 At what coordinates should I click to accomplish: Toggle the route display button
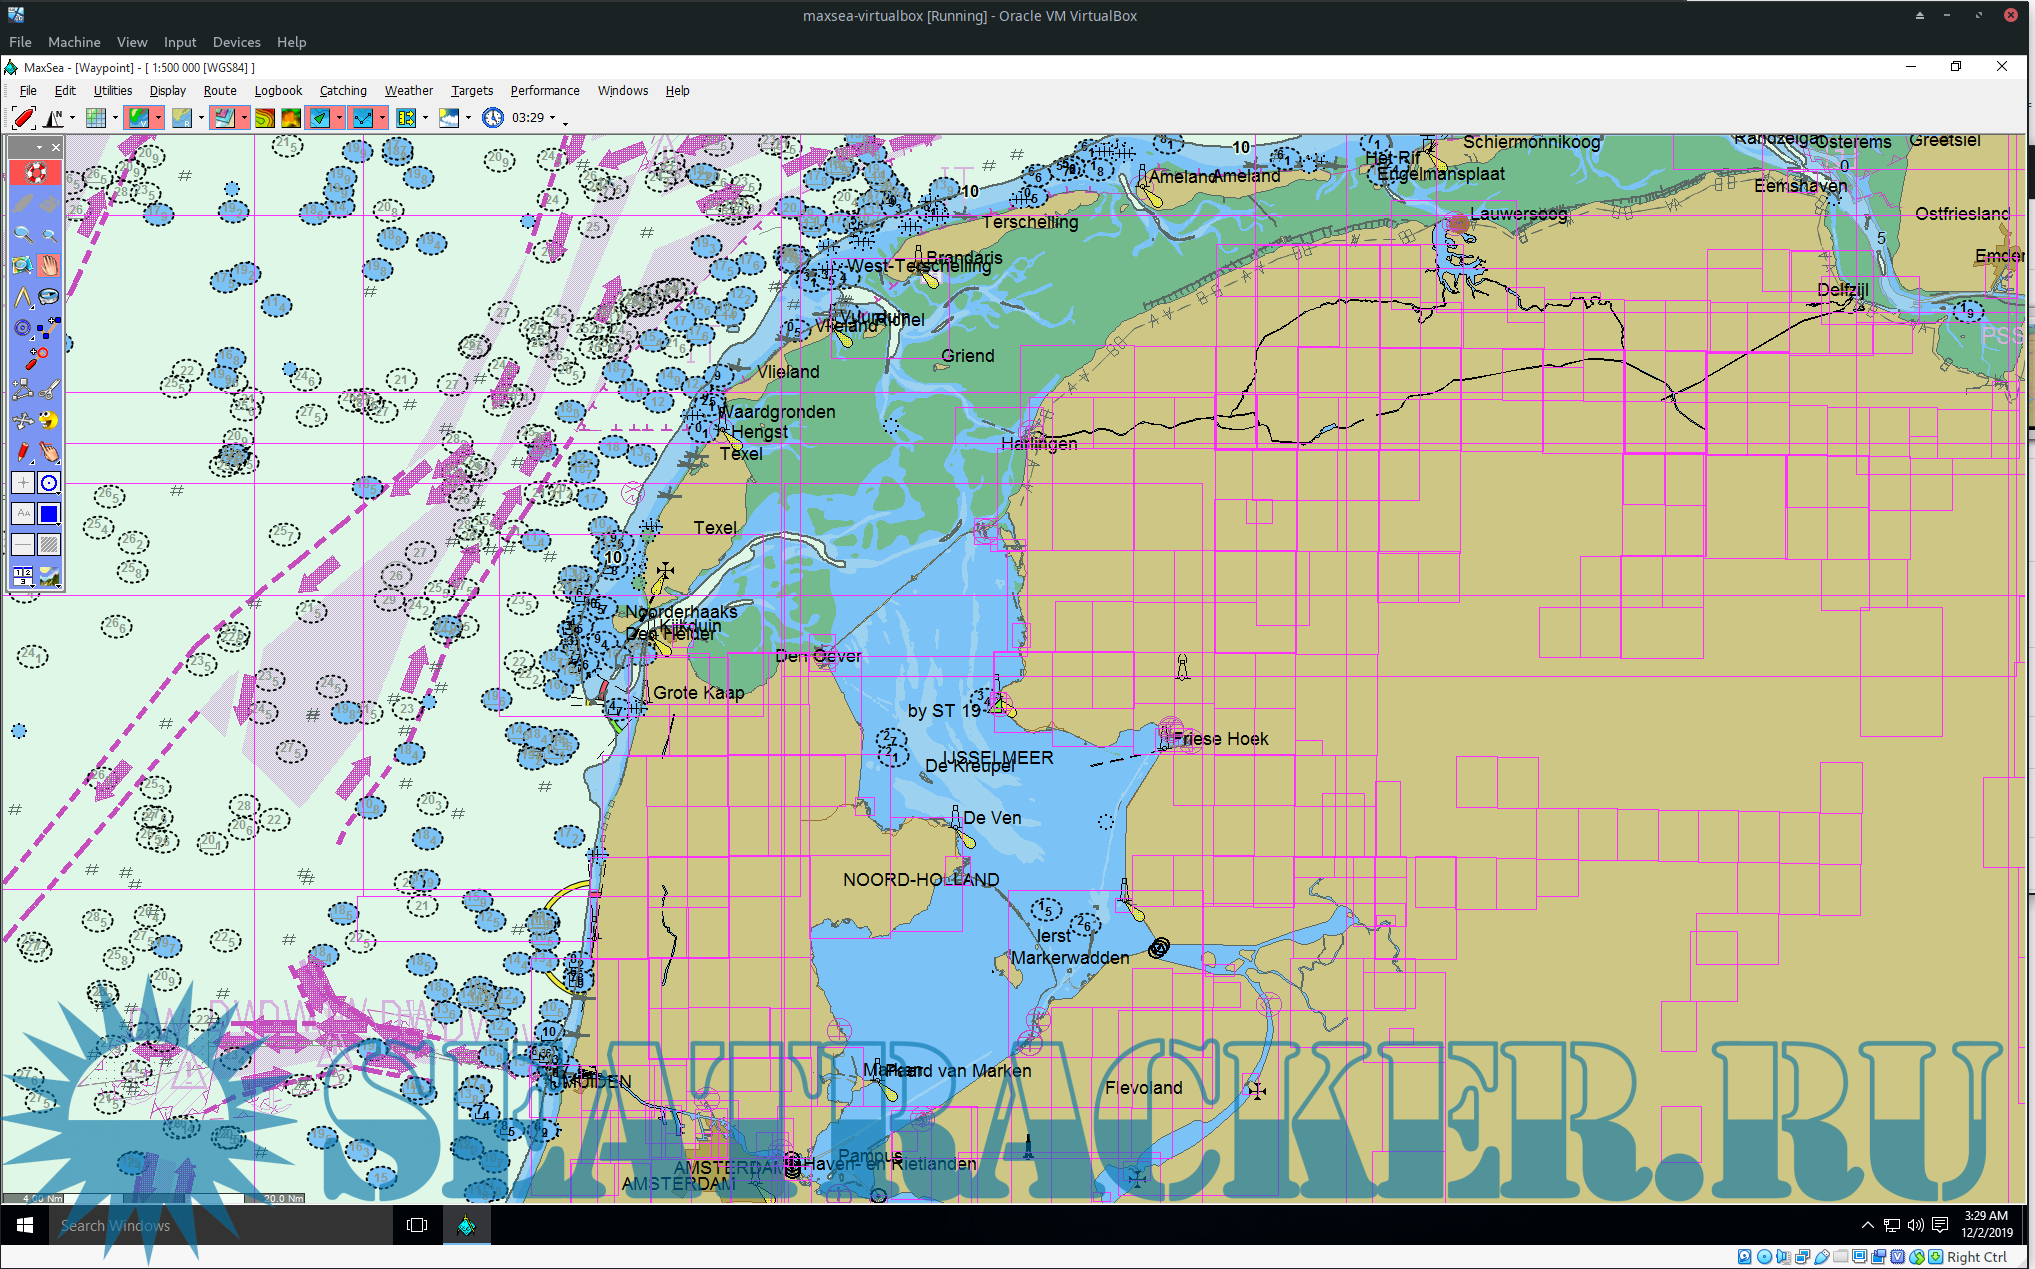[x=362, y=118]
